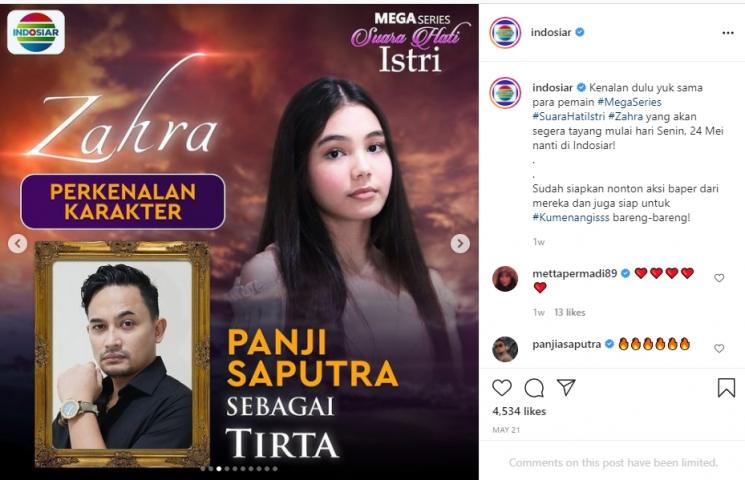Open comments via speech bubble icon

[534, 388]
